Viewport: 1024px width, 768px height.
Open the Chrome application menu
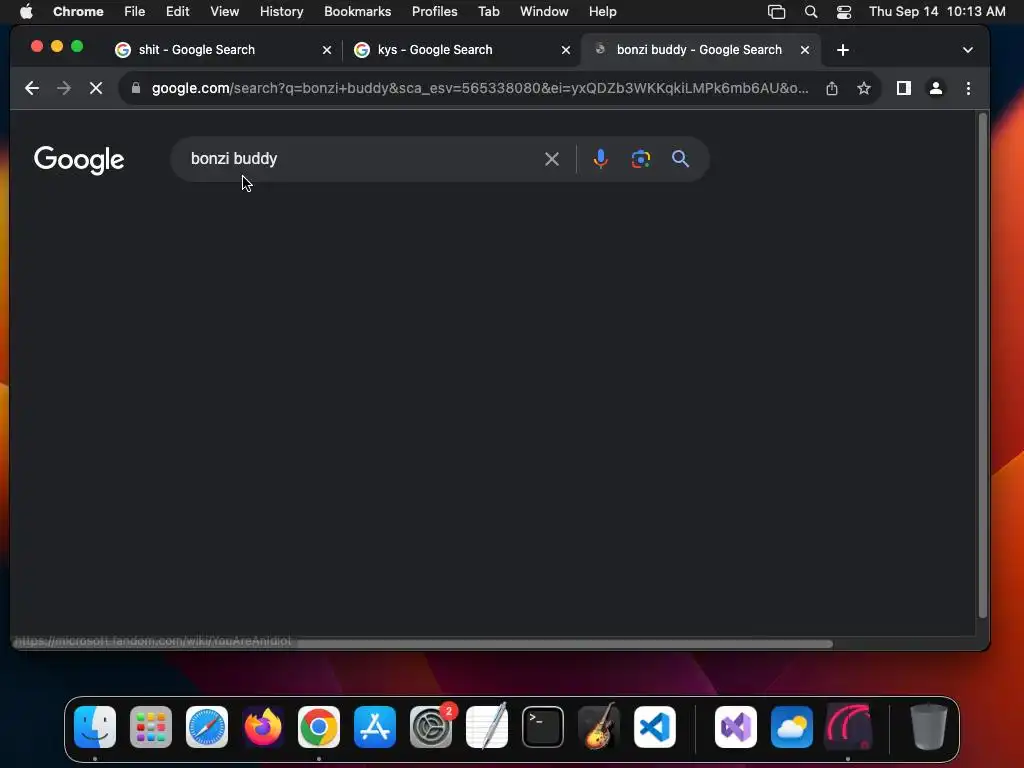click(78, 12)
